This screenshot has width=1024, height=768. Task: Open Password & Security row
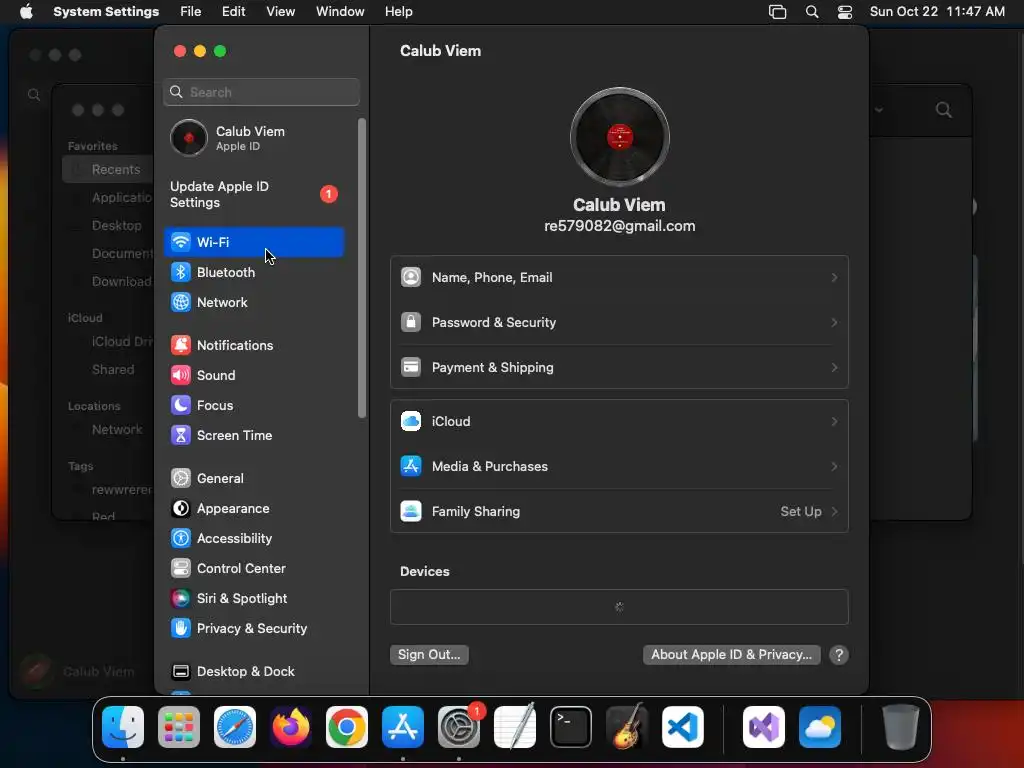619,323
